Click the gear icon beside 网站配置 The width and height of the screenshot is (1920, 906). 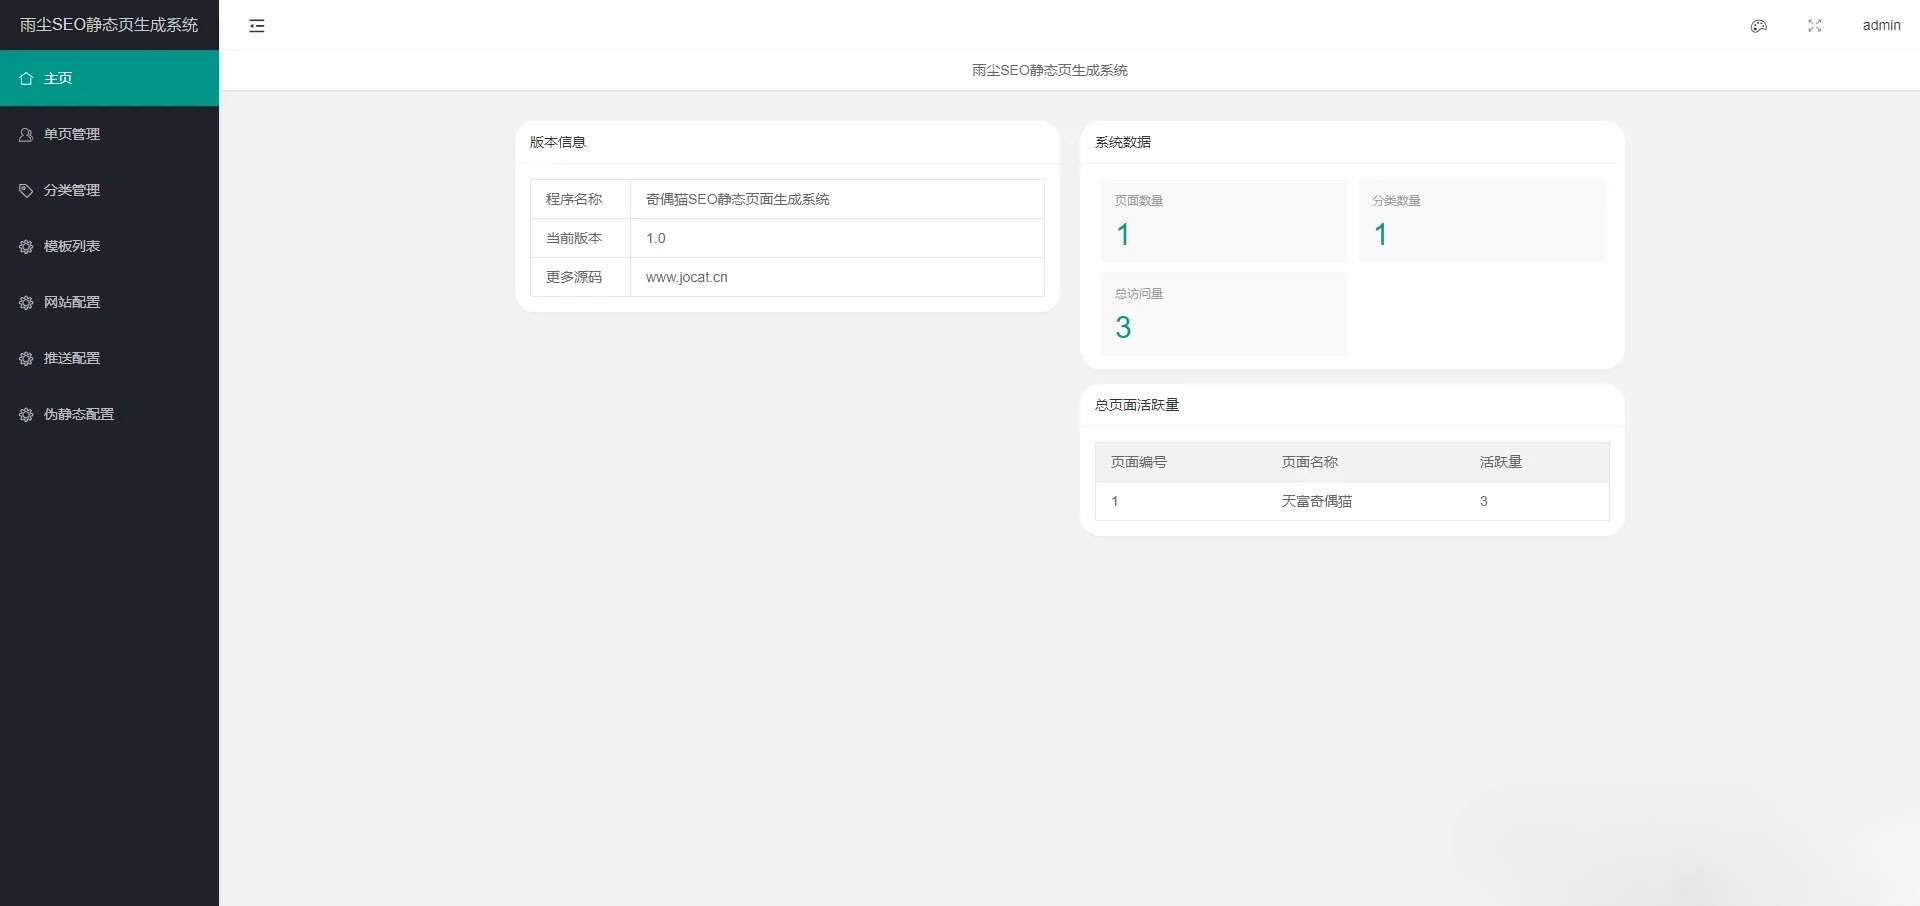(25, 302)
